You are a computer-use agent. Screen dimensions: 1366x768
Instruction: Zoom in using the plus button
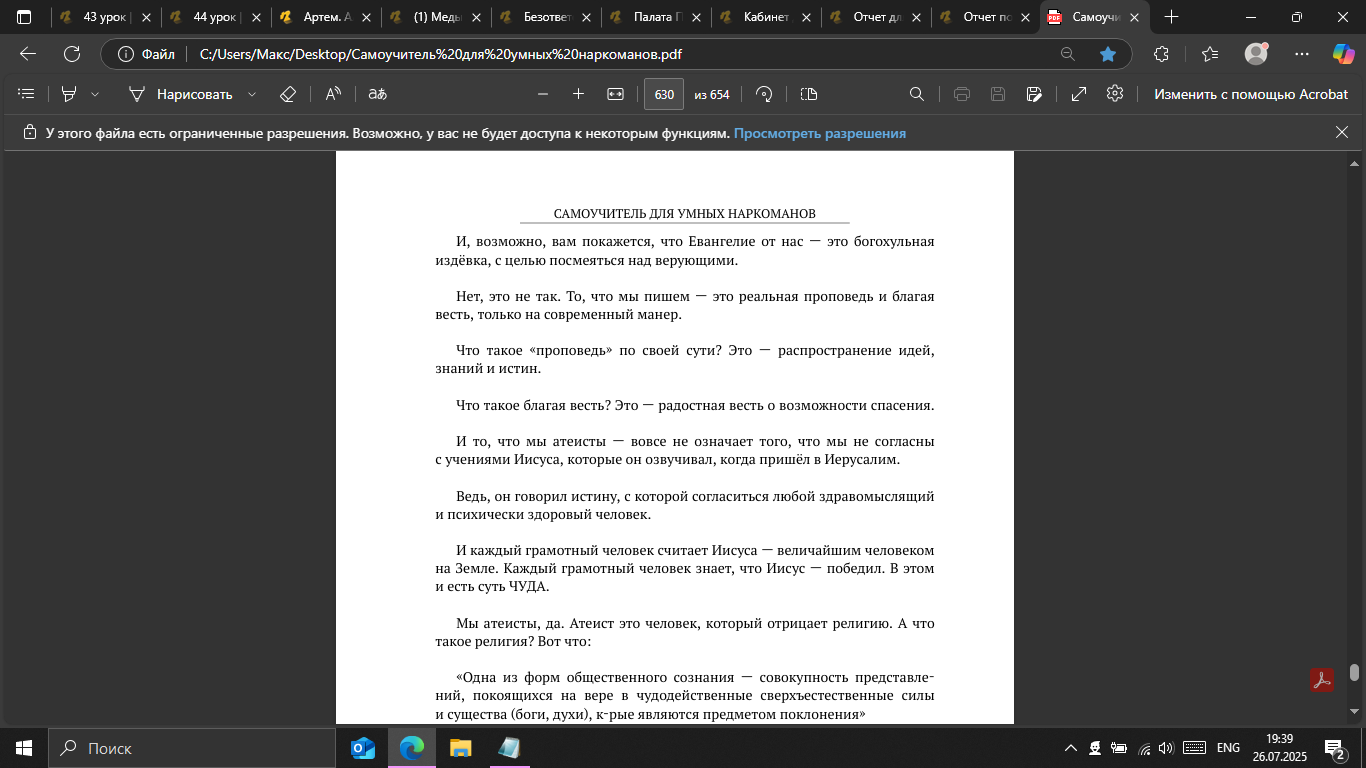click(x=578, y=94)
